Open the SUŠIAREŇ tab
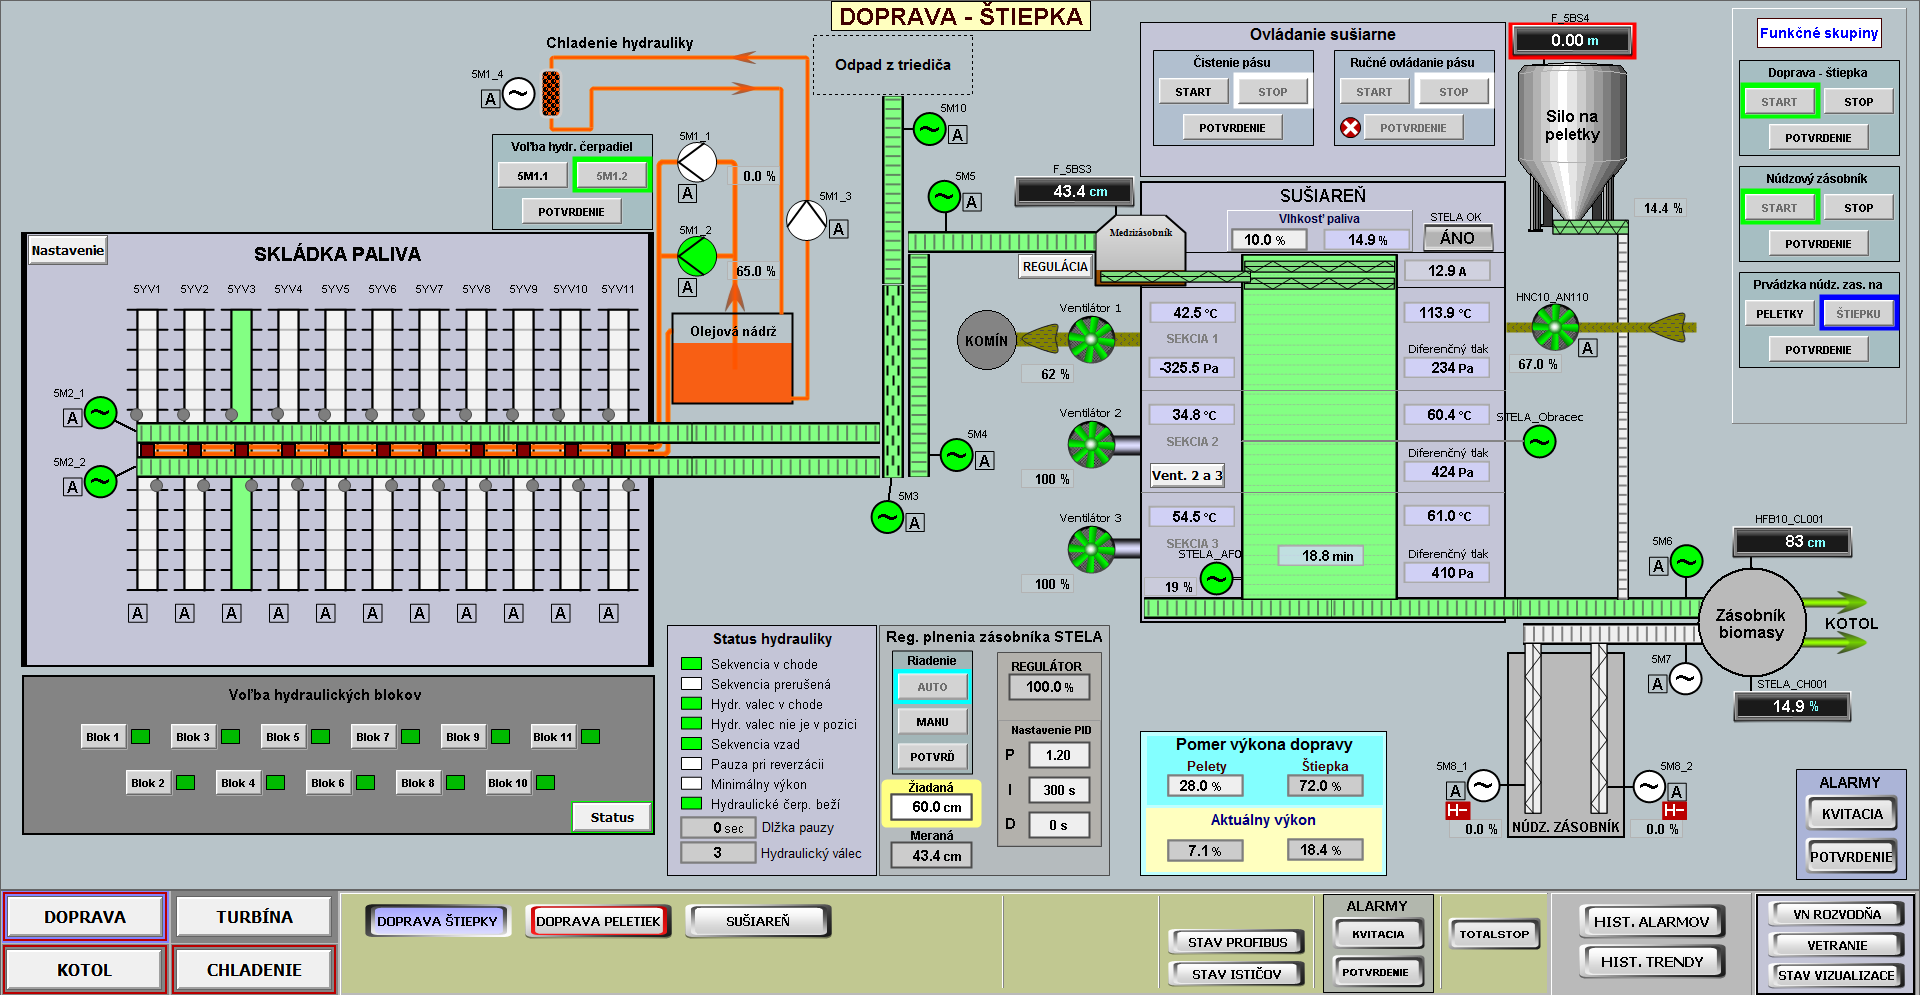The height and width of the screenshot is (995, 1920). (758, 921)
